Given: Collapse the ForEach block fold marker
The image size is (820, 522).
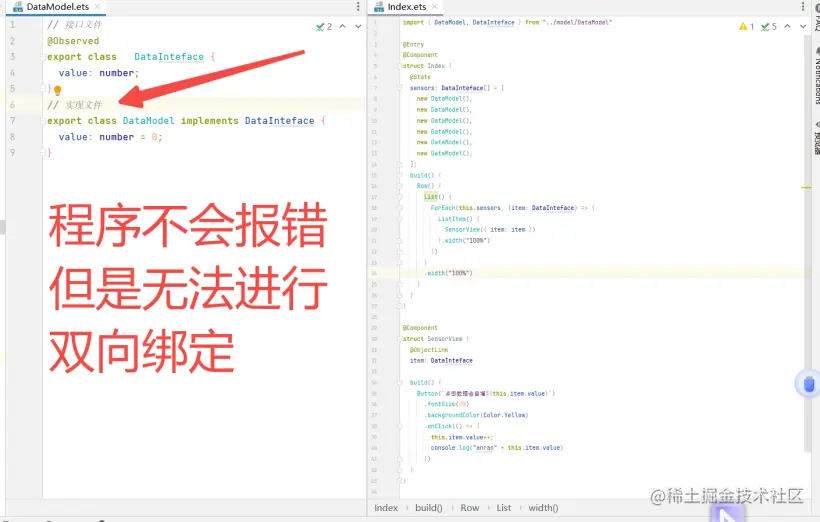Looking at the screenshot, I should coord(400,208).
